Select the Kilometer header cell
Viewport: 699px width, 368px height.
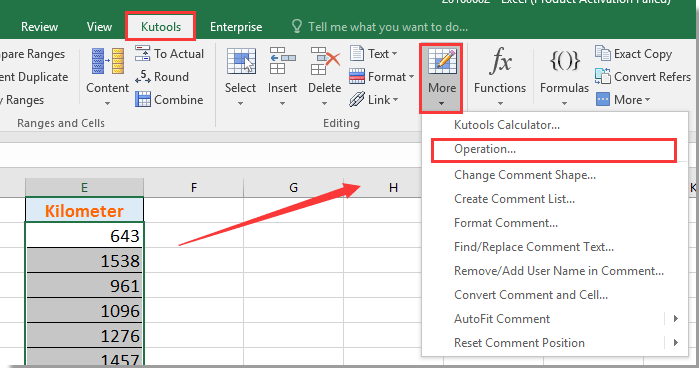[x=84, y=211]
